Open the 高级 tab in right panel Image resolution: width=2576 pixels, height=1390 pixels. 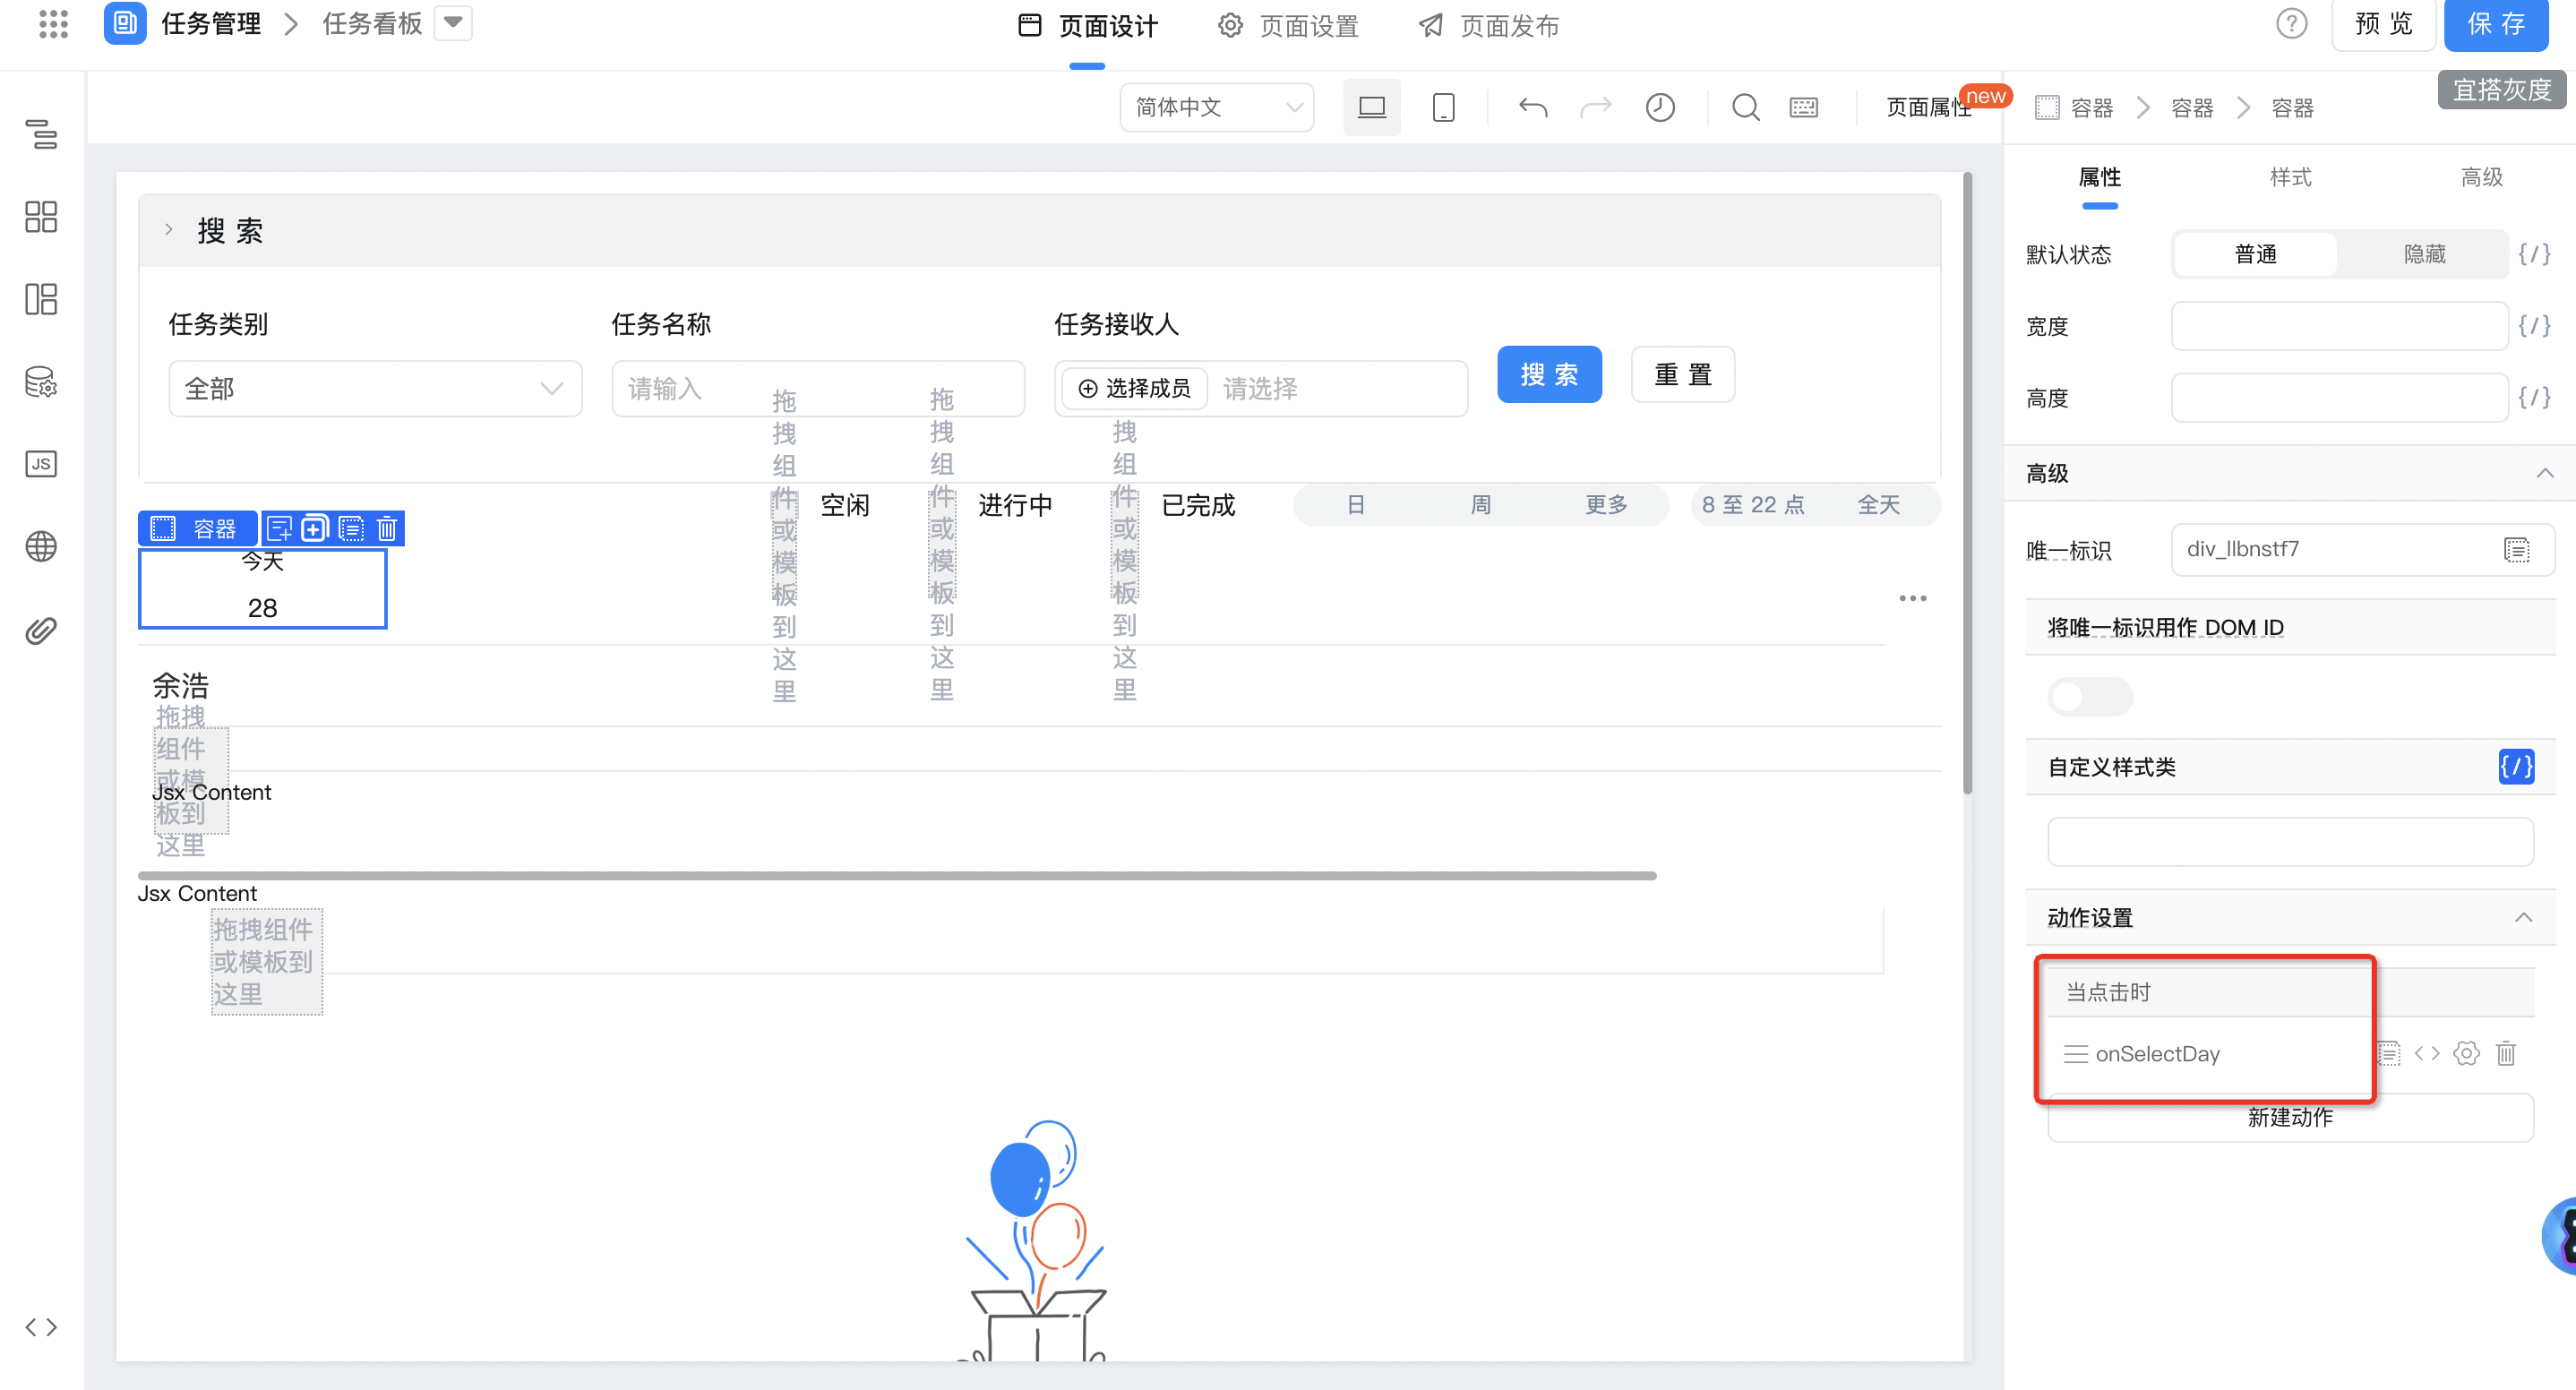[x=2481, y=177]
